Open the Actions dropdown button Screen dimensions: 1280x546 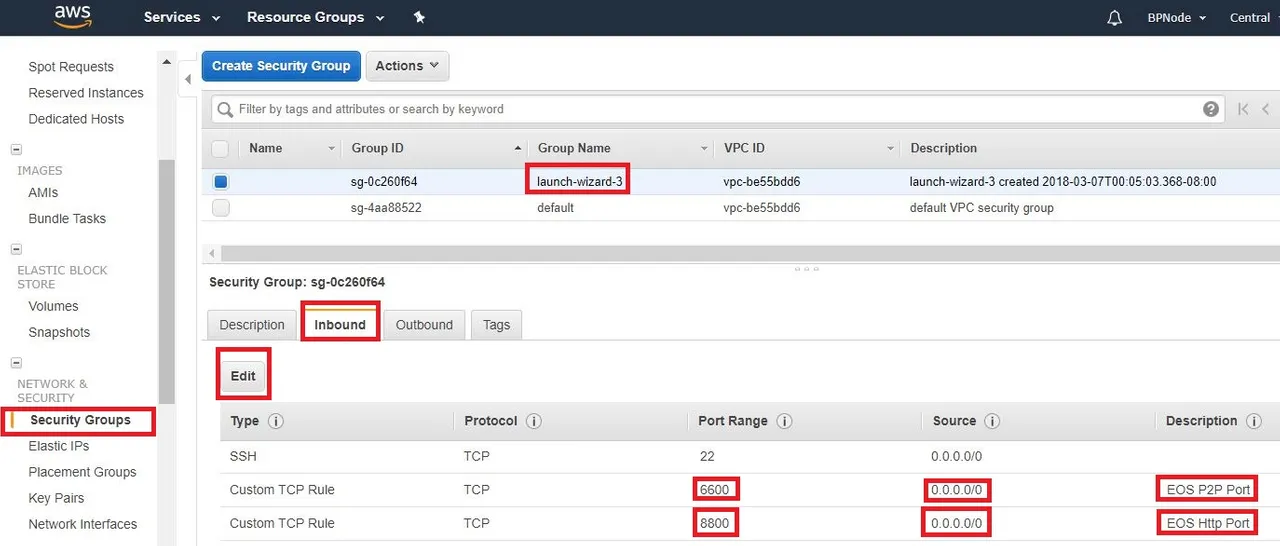tap(407, 66)
